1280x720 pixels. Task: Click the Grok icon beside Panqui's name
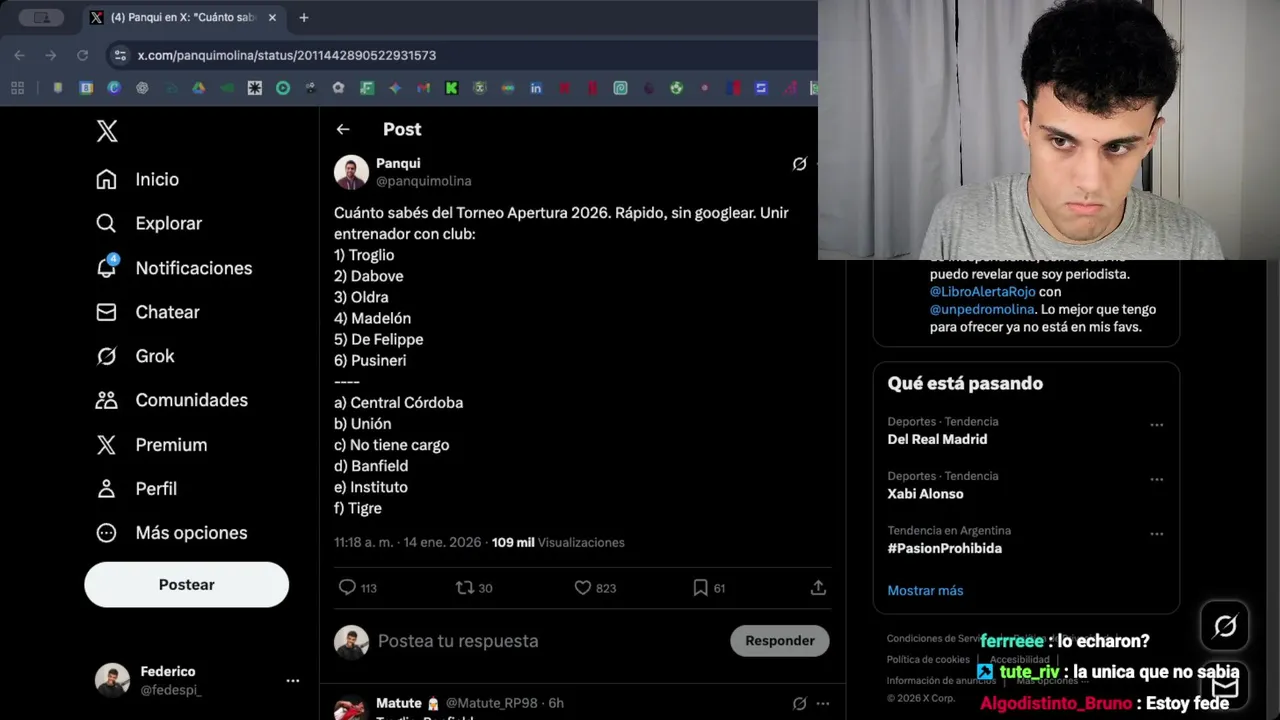point(799,164)
